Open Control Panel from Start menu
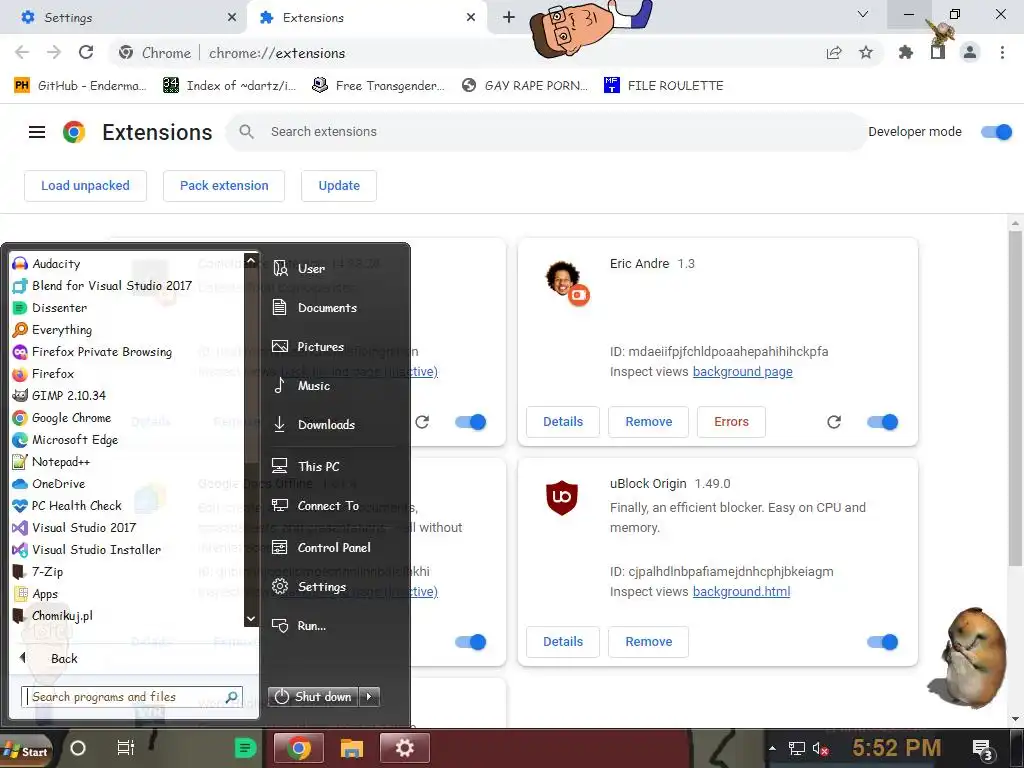The height and width of the screenshot is (768, 1024). click(333, 548)
